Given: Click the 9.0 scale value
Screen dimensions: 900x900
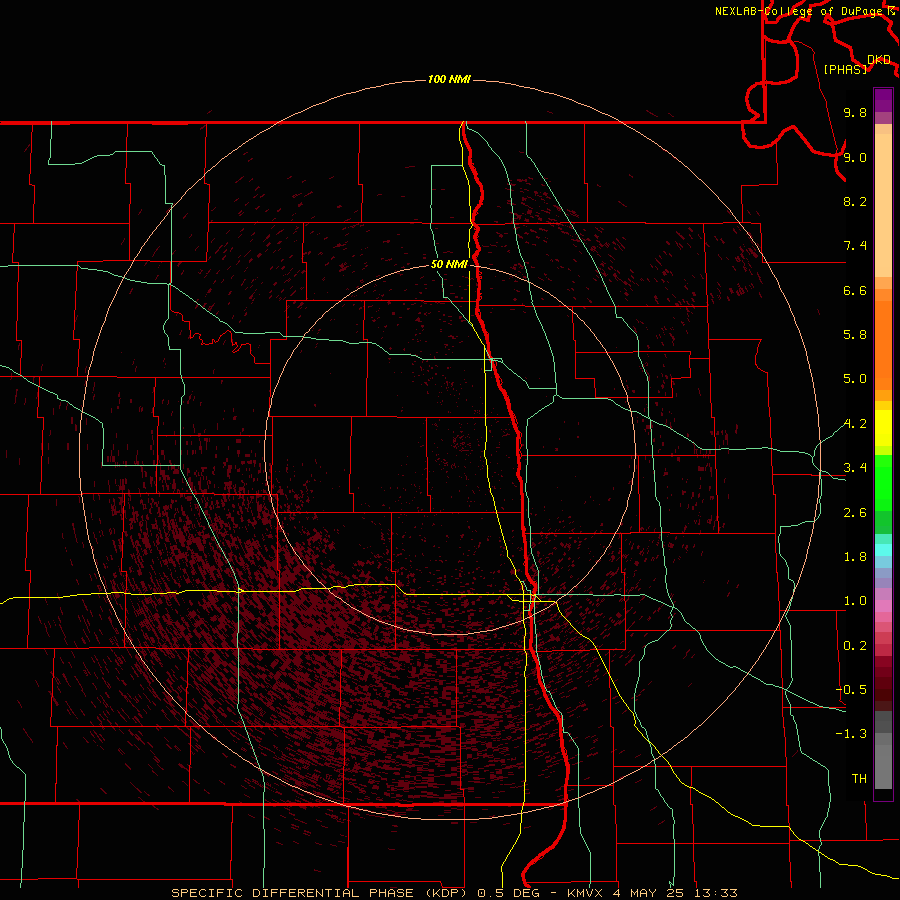Looking at the screenshot, I should click(855, 157).
